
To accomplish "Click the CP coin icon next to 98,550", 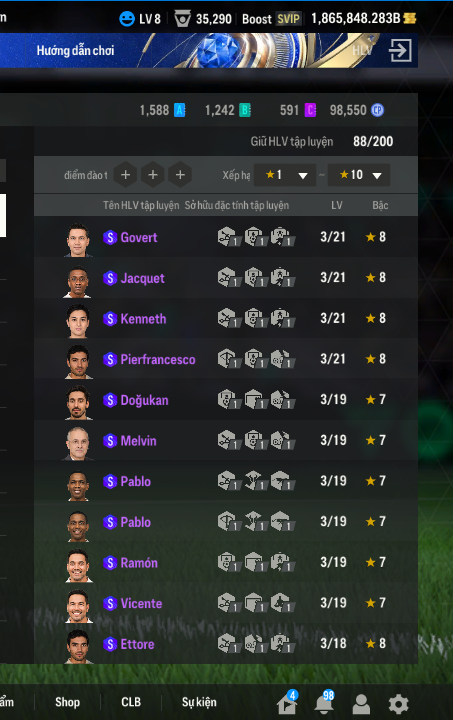I will coord(377,110).
